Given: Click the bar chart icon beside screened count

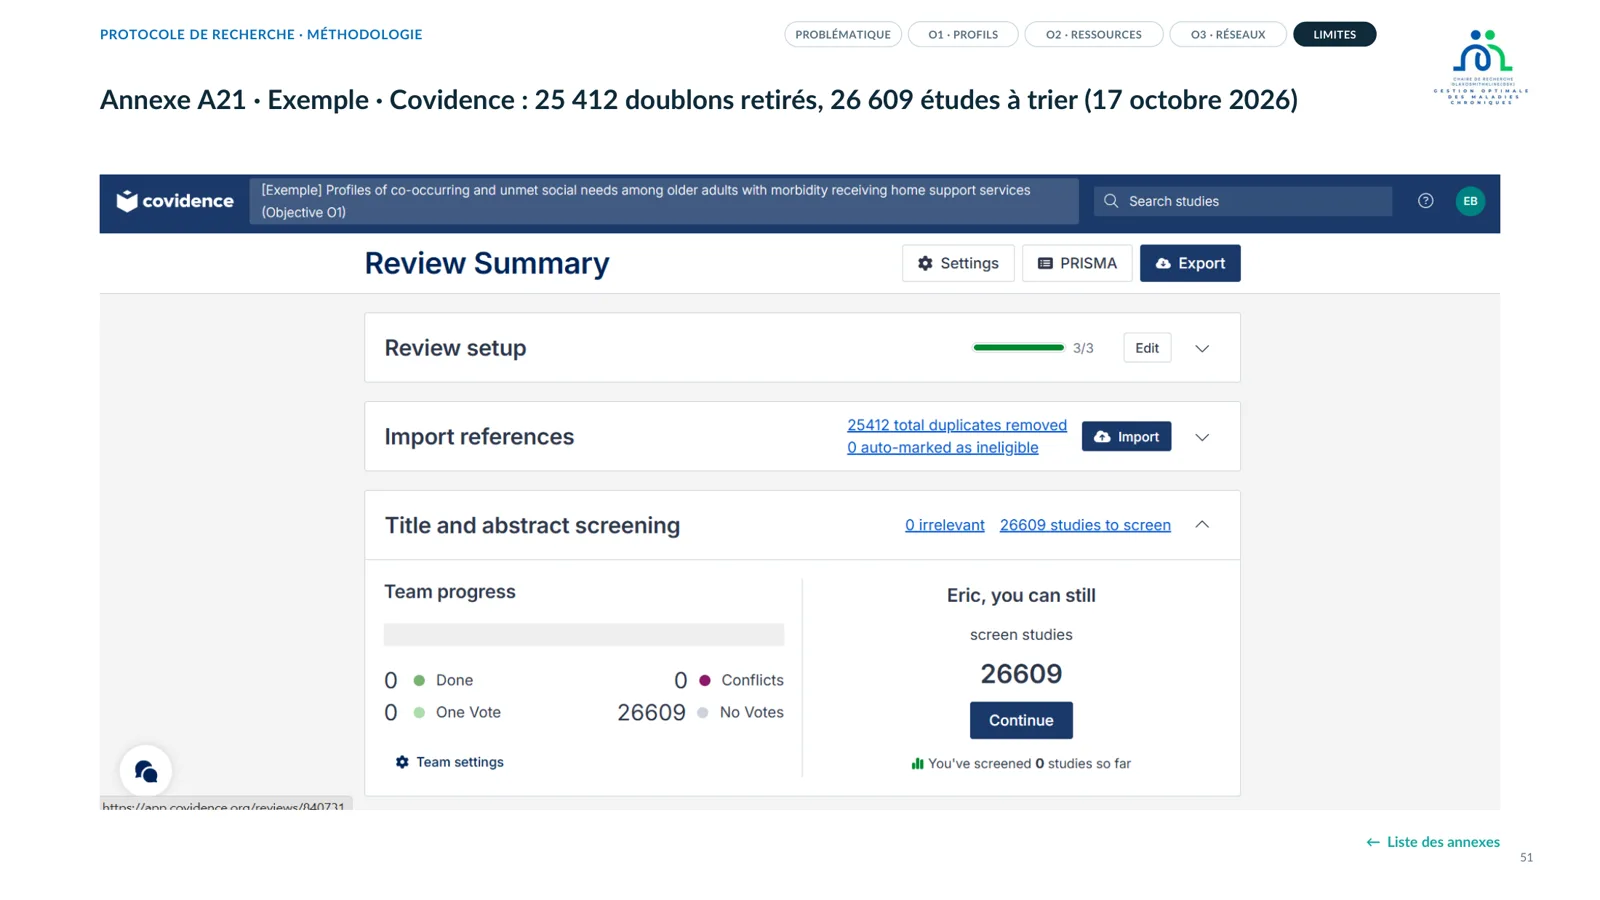Looking at the screenshot, I should 917,763.
